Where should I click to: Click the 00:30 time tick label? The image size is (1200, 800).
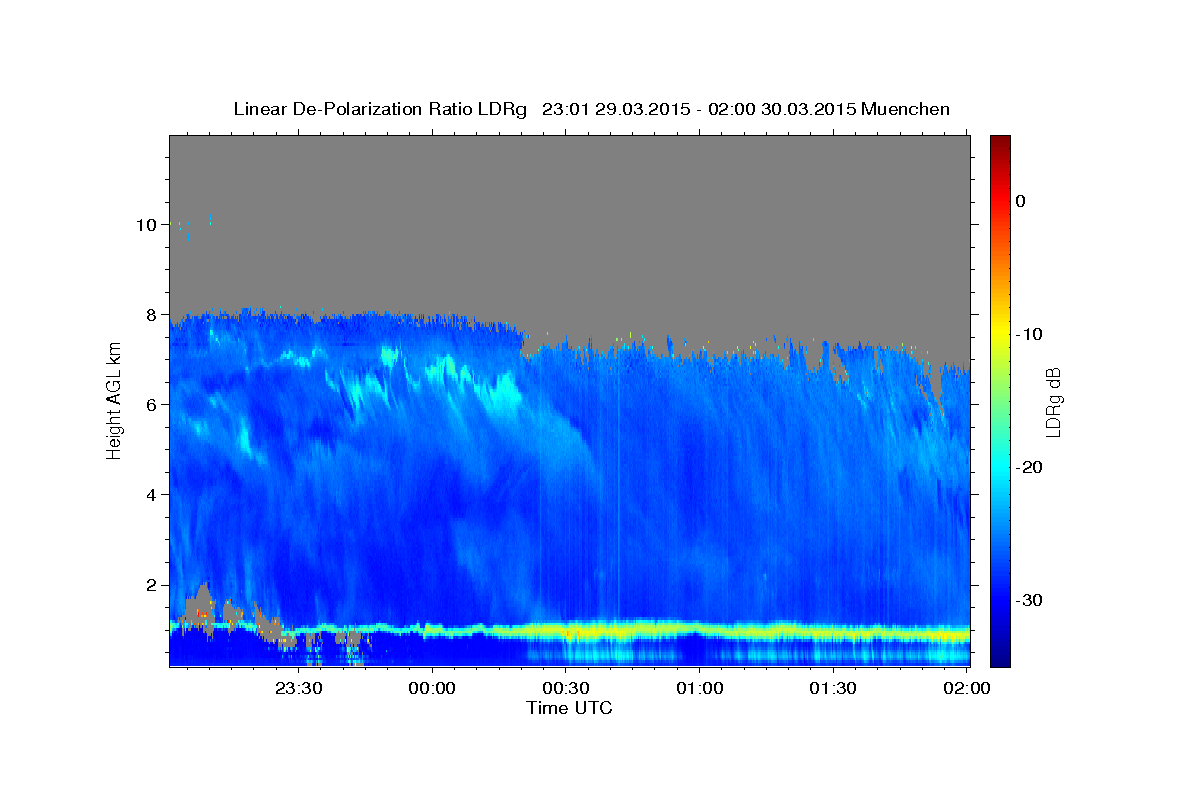(x=566, y=688)
